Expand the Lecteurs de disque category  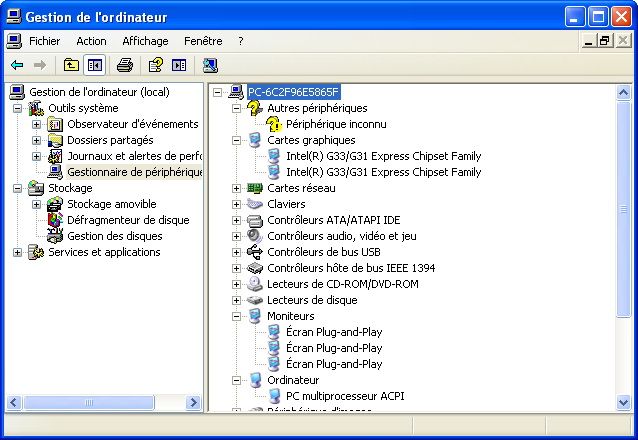pos(236,300)
